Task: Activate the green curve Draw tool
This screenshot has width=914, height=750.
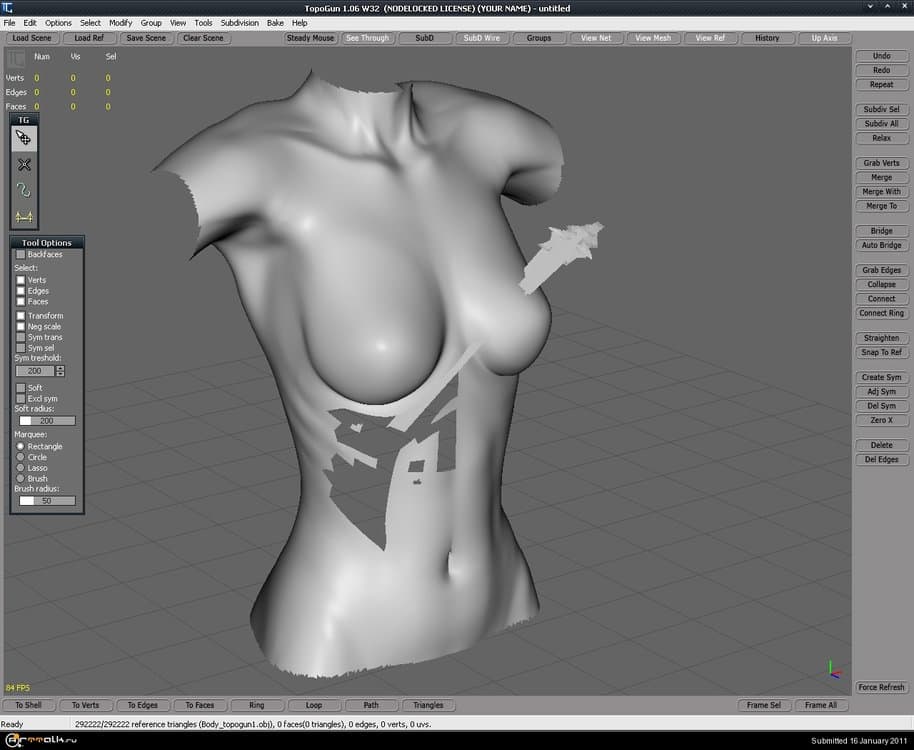Action: (x=24, y=190)
